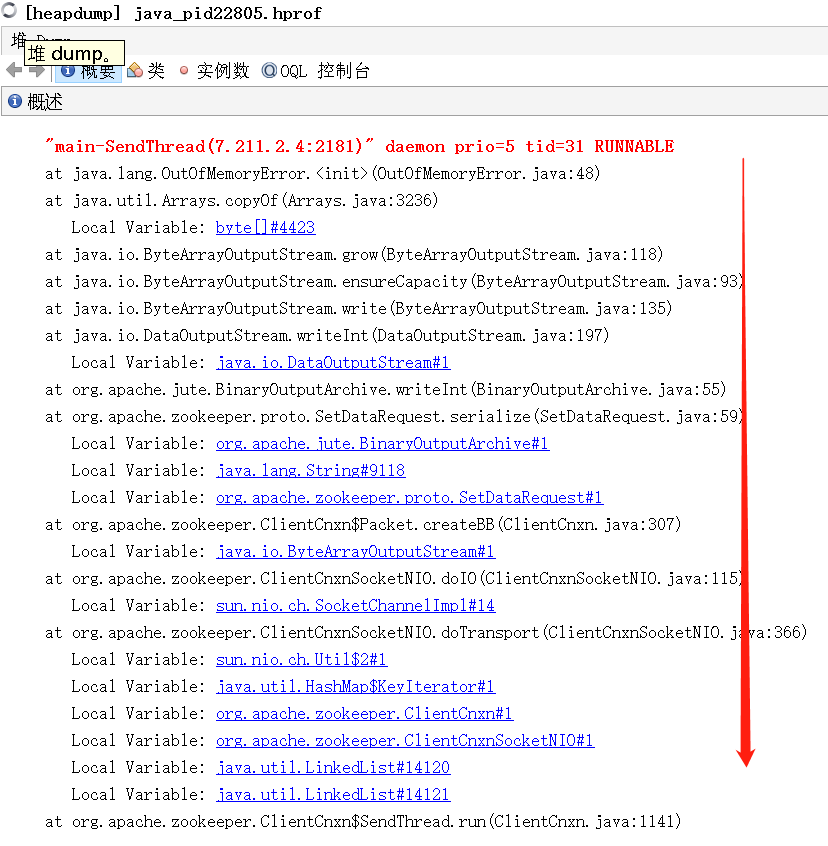
Task: Click the ClientCnxnSocketNIO.doIO stack frame
Action: click(394, 578)
